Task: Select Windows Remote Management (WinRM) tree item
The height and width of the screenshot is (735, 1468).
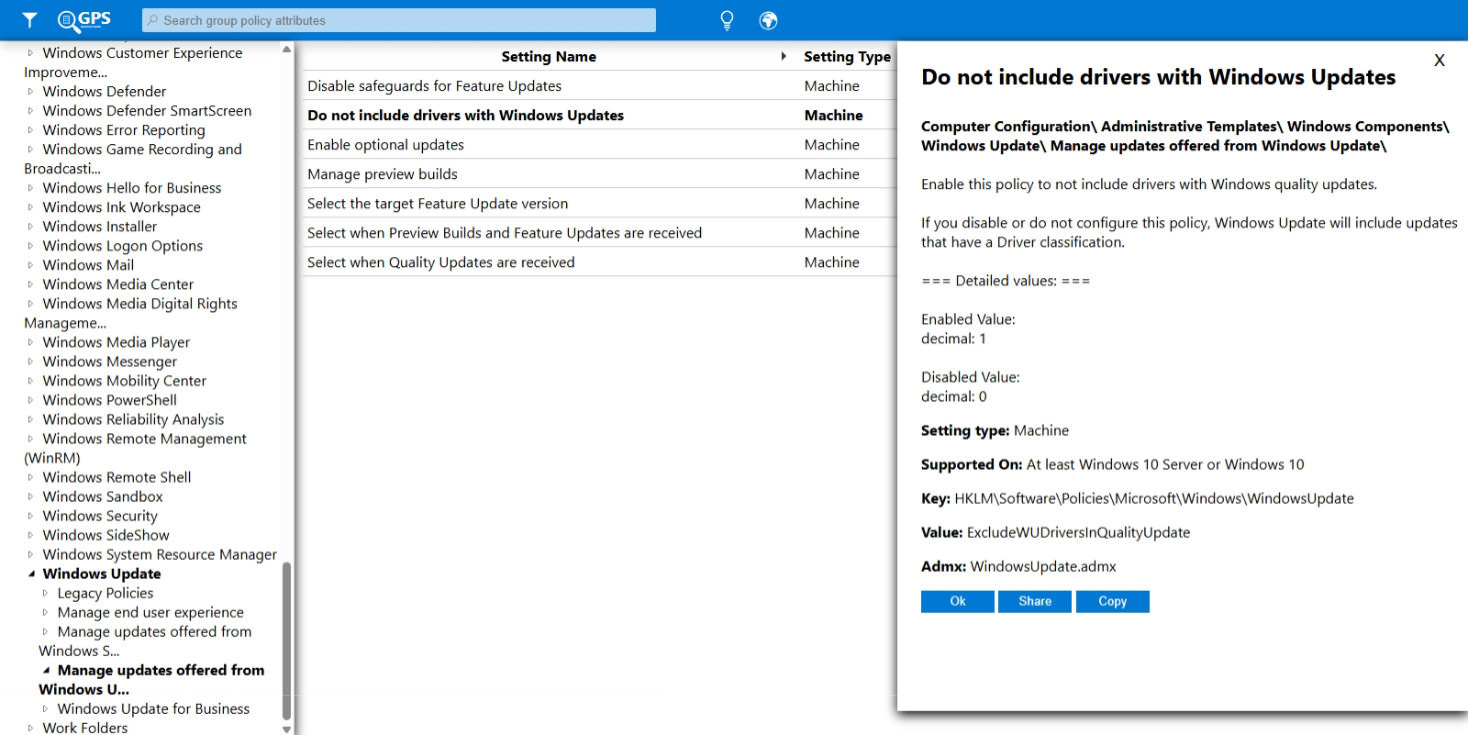Action: tap(135, 448)
